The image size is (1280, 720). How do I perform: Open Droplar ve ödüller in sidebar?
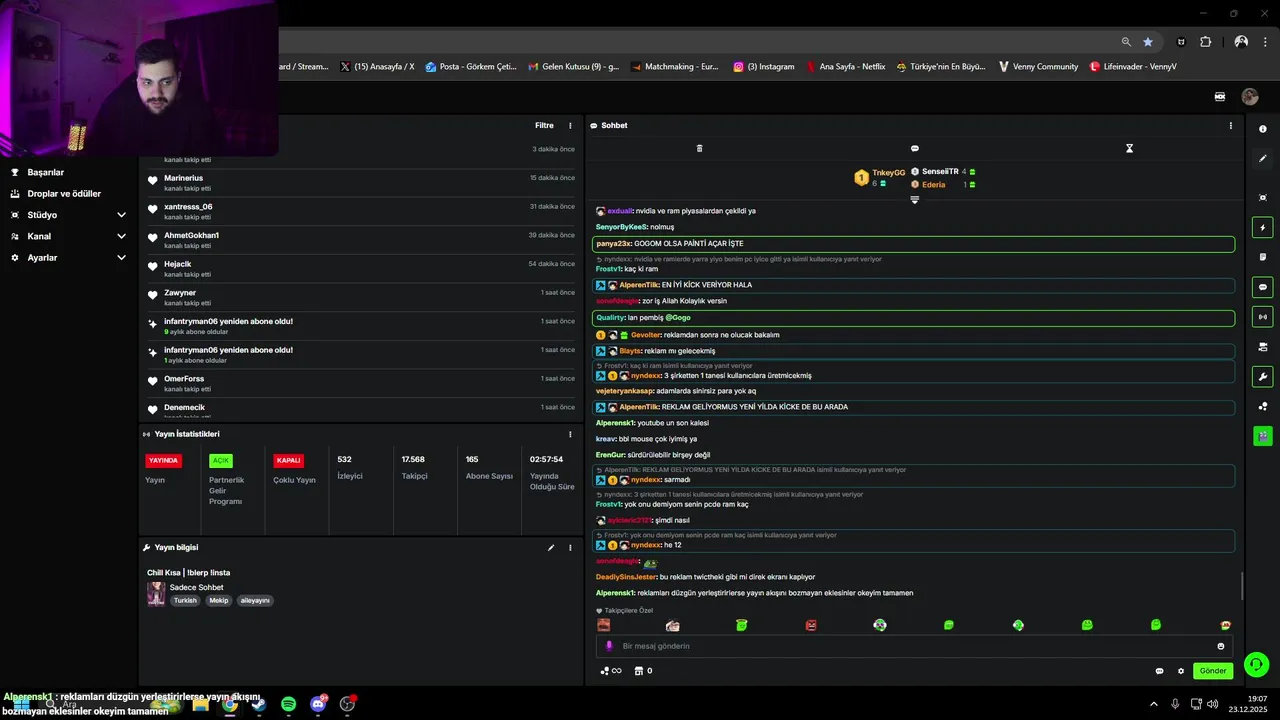point(63,194)
